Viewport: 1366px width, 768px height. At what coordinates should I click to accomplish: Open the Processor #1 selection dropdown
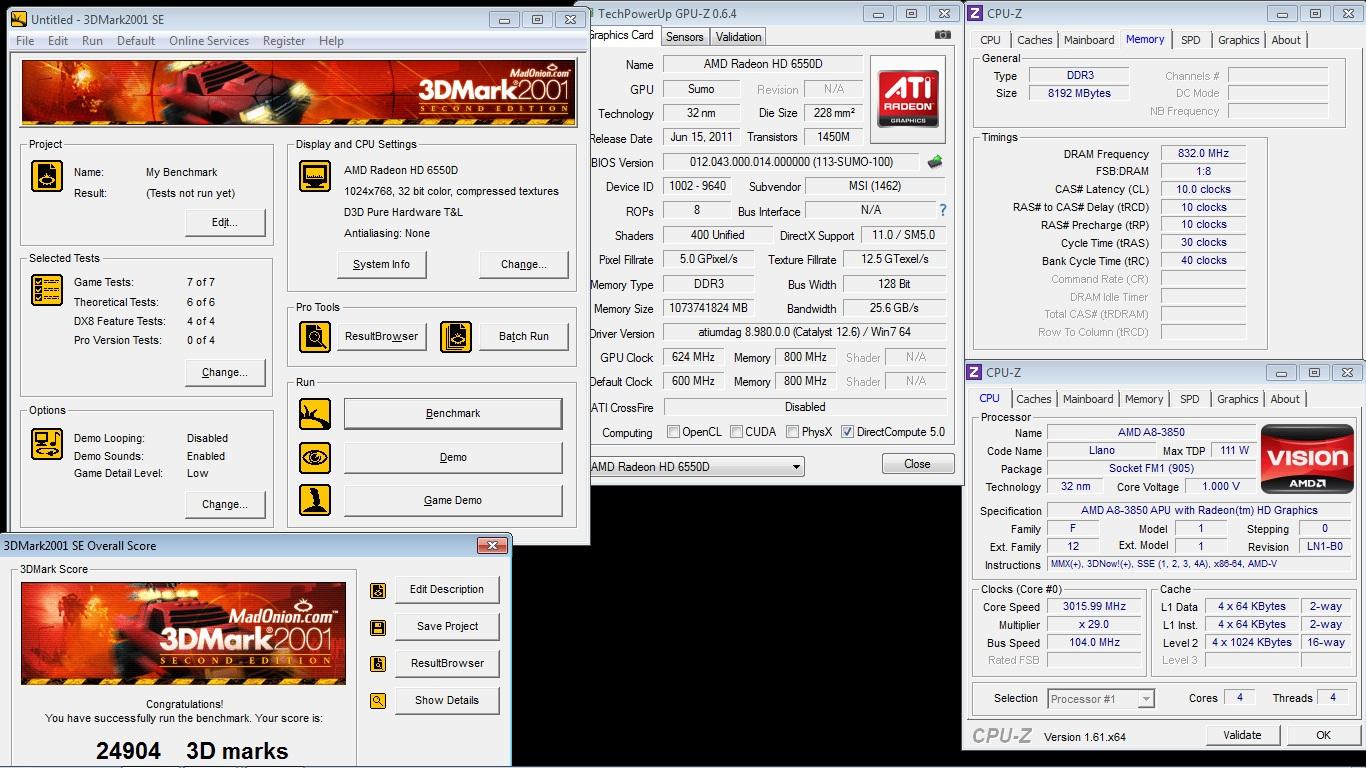(1146, 699)
